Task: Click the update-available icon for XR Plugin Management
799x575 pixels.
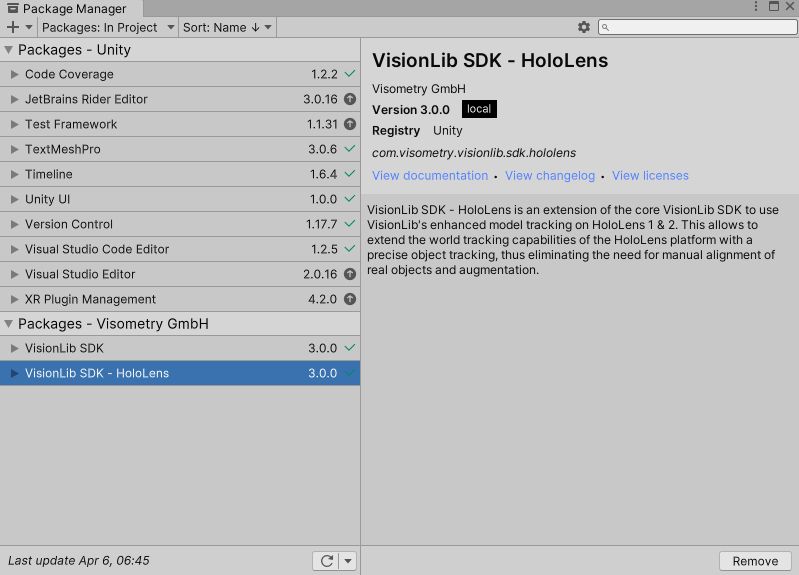Action: coord(350,299)
